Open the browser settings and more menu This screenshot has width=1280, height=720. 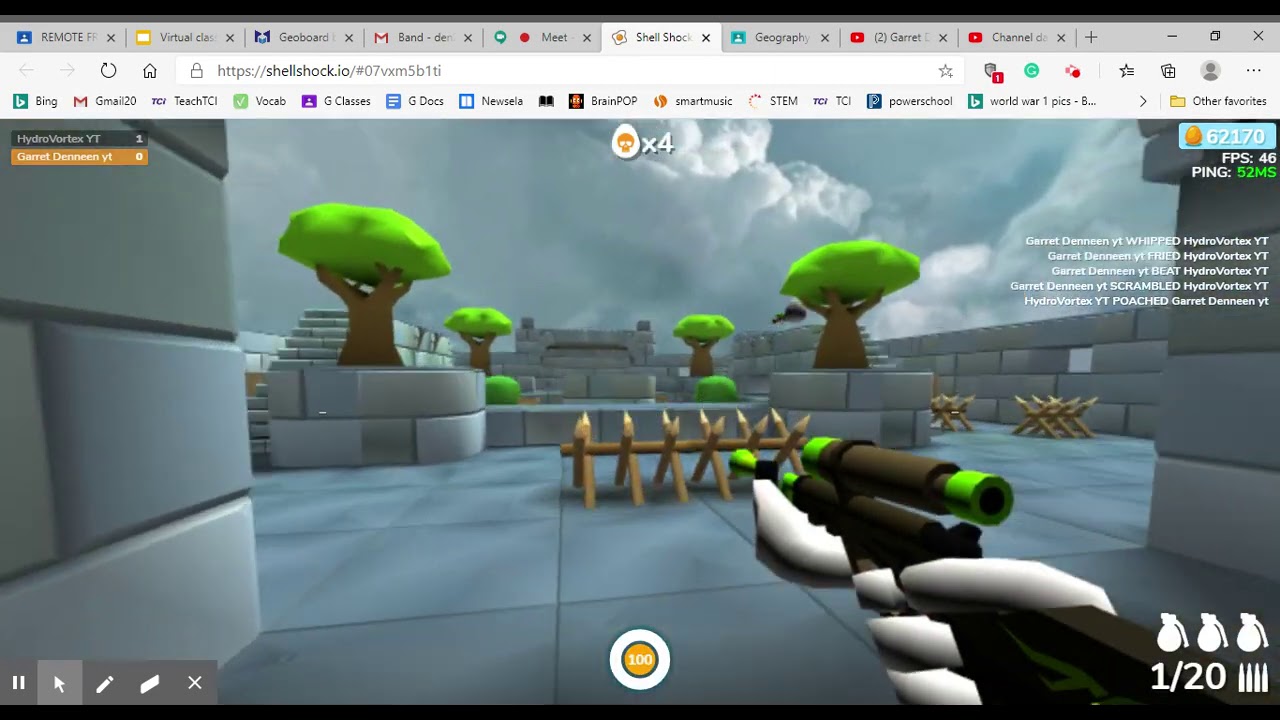(x=1253, y=71)
